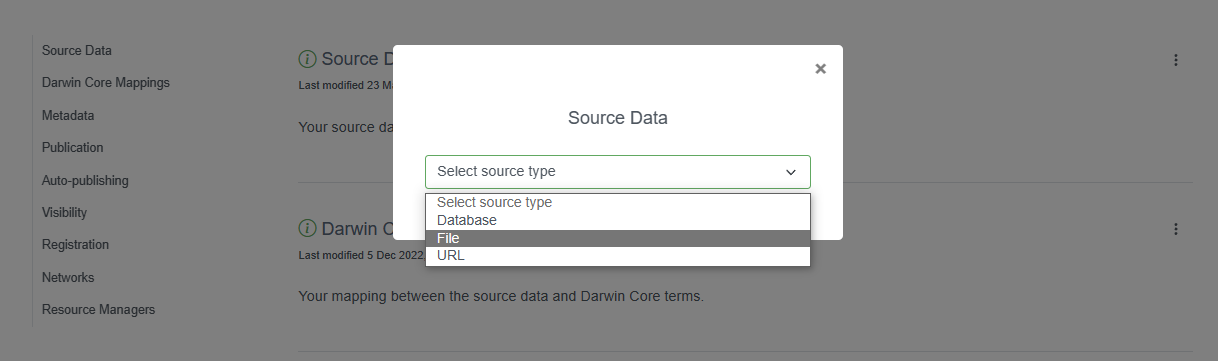Viewport: 1218px width, 361px height.
Task: Choose the URL option in the list
Action: 617,255
